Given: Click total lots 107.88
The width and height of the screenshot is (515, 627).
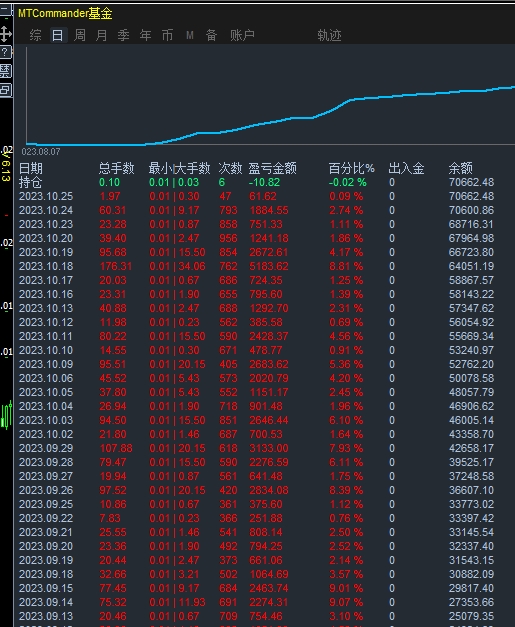Looking at the screenshot, I should [116, 448].
